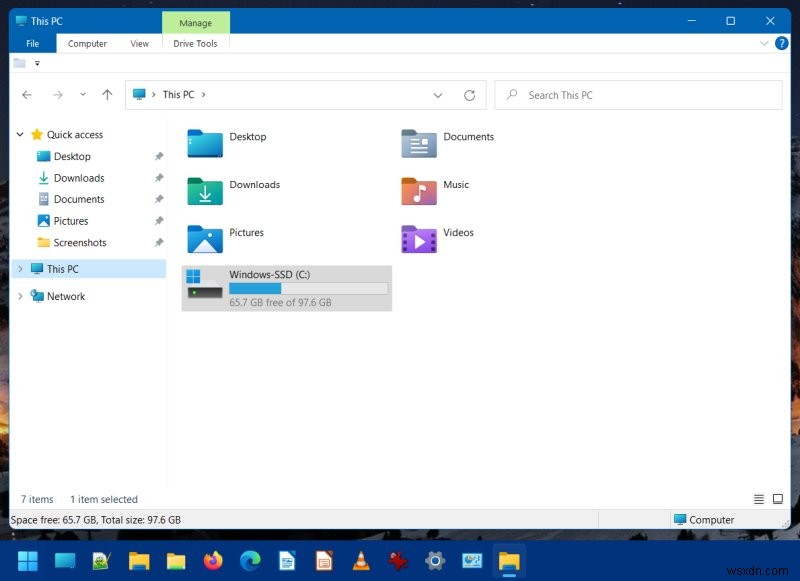Switch to the View ribbon tab
The image size is (800, 581).
point(139,43)
